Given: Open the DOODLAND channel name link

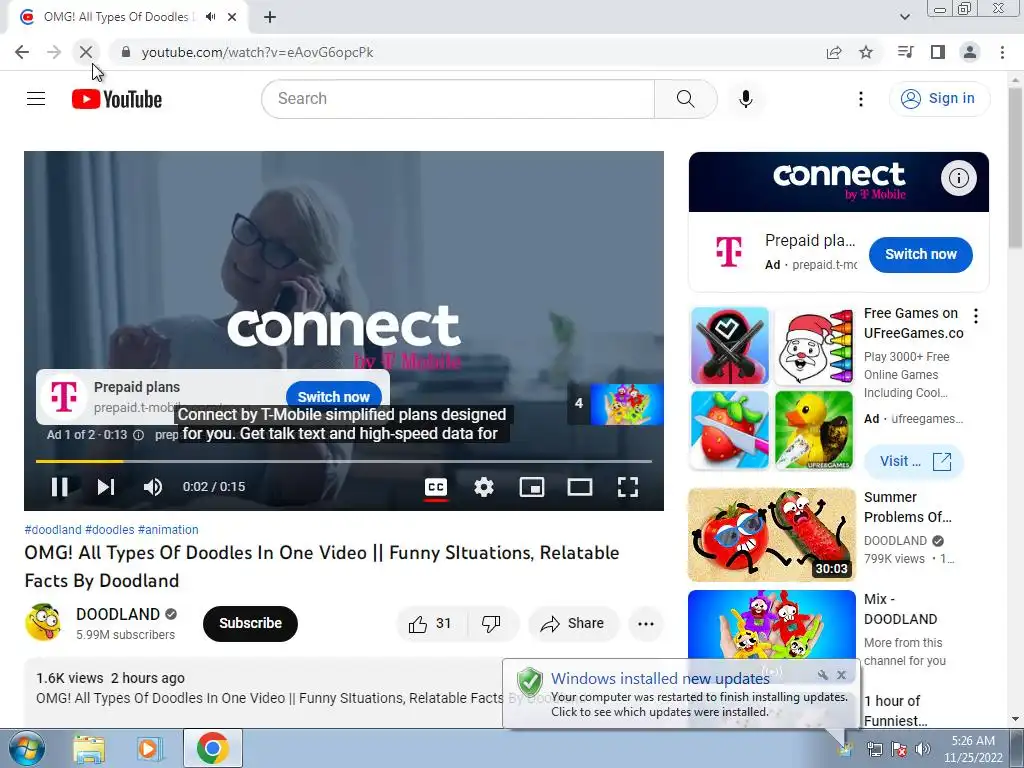Looking at the screenshot, I should (x=118, y=615).
